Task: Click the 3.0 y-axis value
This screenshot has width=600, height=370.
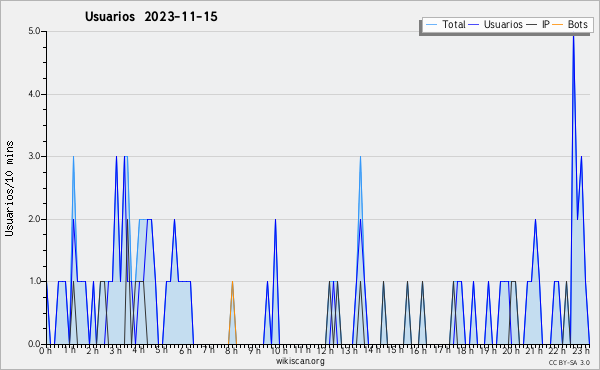Action: click(34, 156)
